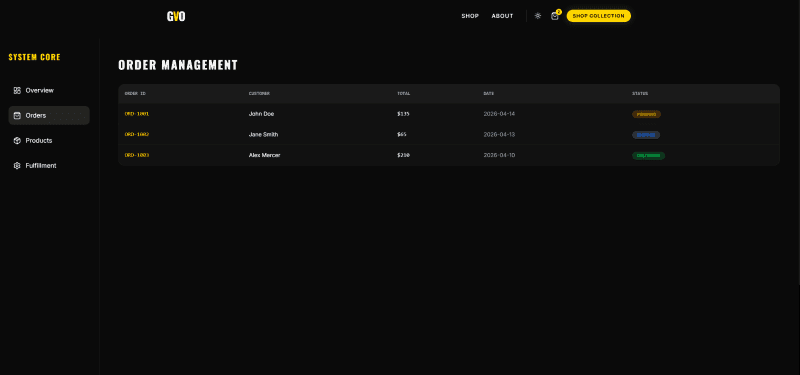Viewport: 800px width, 375px height.
Task: Click the Total column header
Action: tap(404, 93)
